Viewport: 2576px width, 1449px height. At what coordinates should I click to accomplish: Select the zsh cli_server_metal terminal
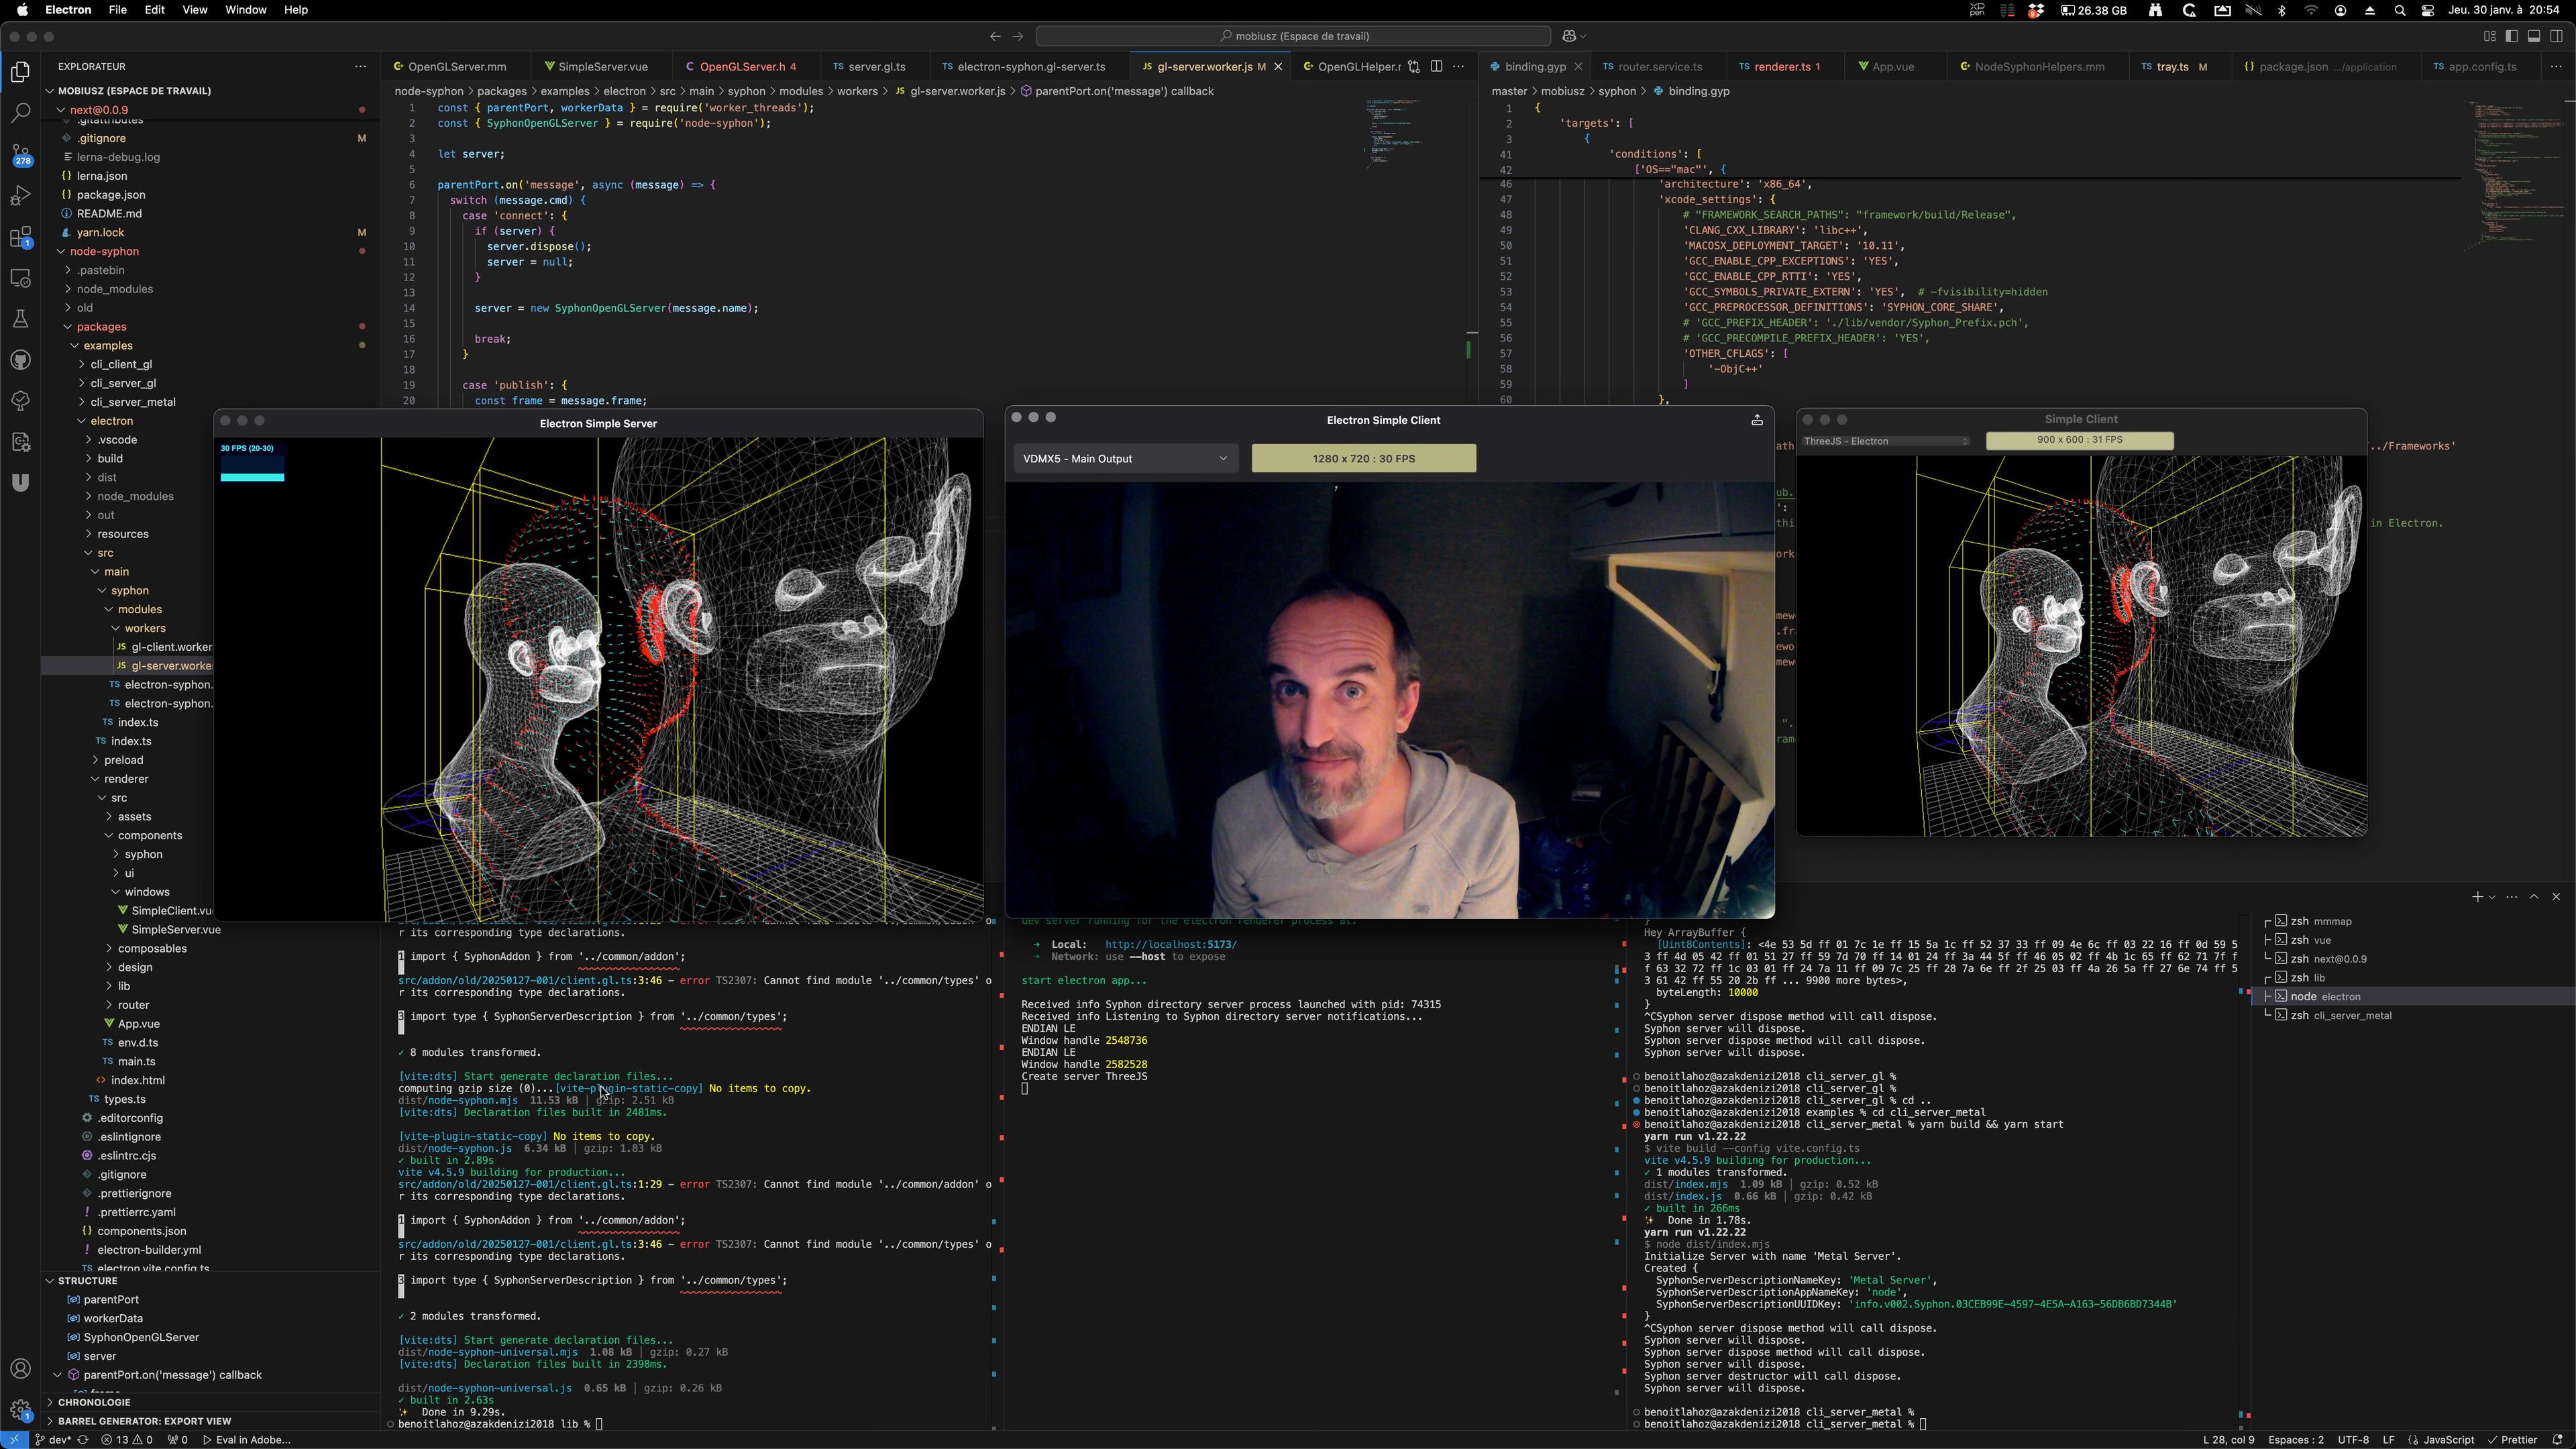2340,1016
